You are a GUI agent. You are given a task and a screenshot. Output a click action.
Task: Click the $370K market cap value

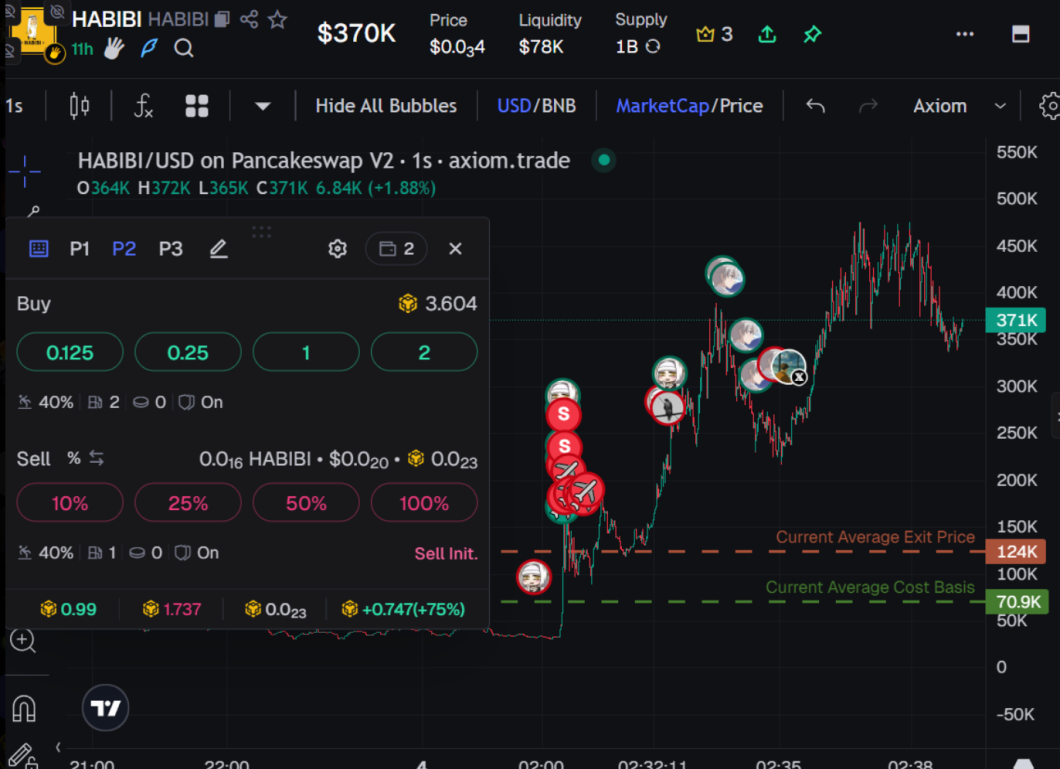[356, 33]
